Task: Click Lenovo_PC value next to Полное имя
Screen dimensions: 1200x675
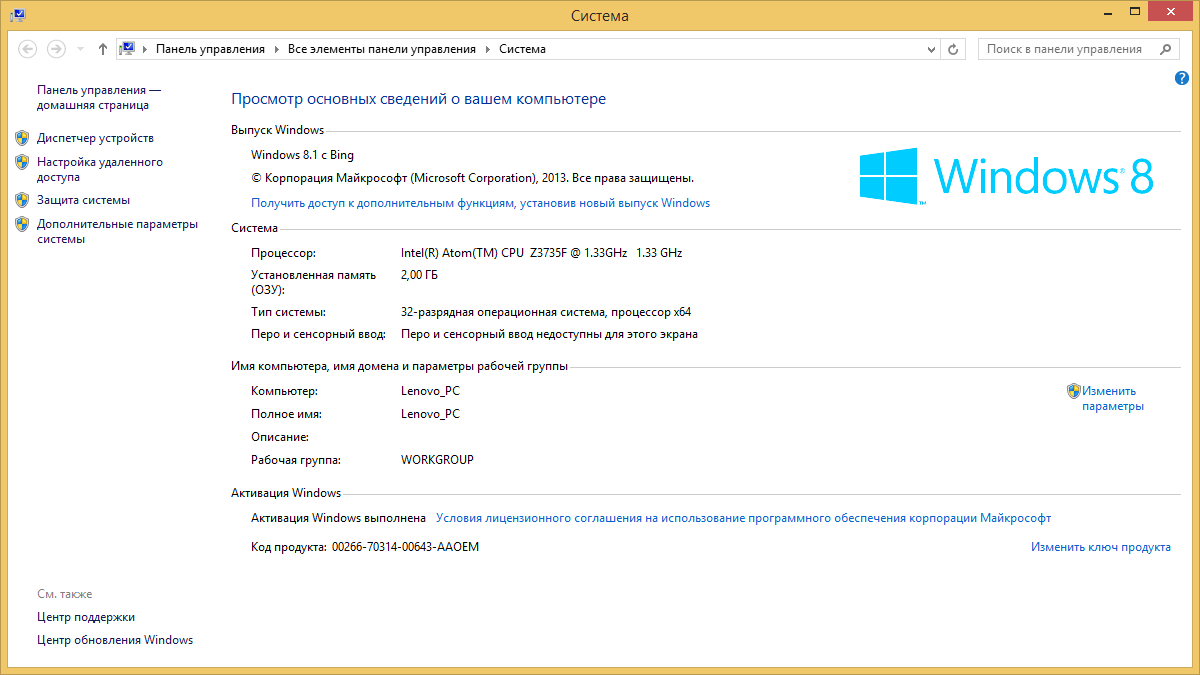Action: tap(430, 414)
